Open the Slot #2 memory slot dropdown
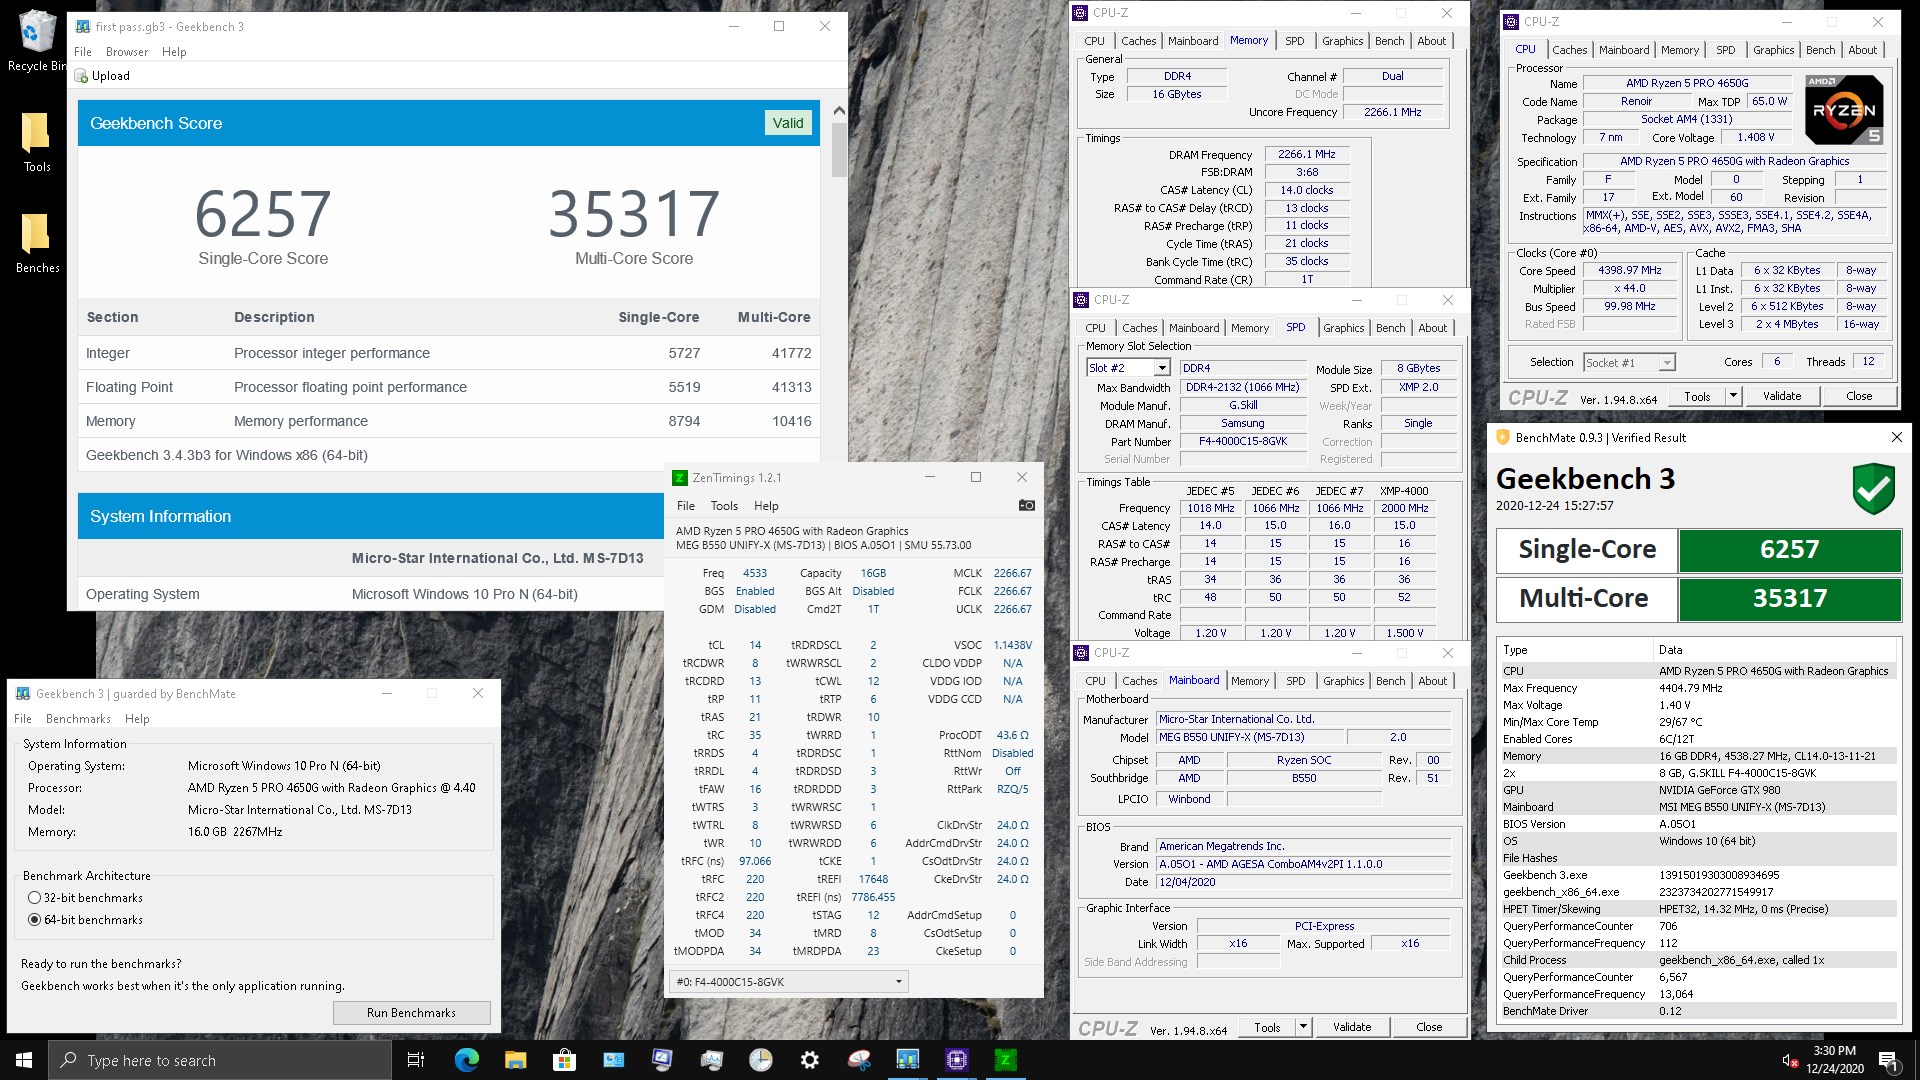1920x1080 pixels. [1162, 368]
